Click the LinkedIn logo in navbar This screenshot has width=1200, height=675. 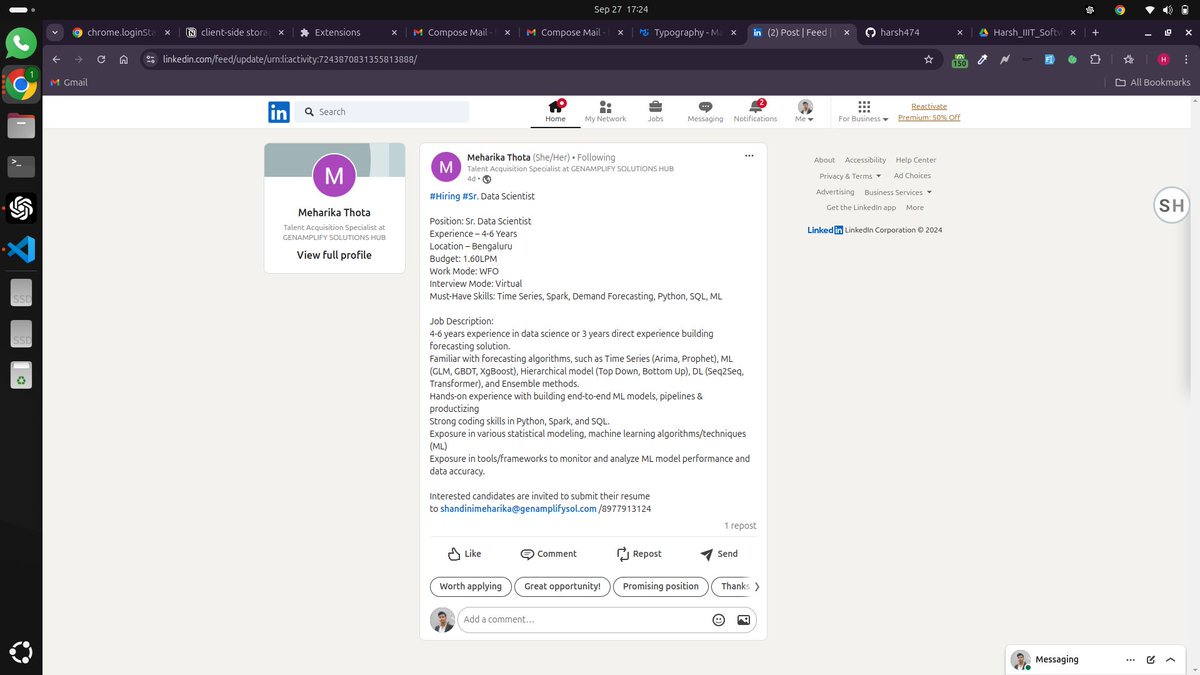pyautogui.click(x=279, y=112)
